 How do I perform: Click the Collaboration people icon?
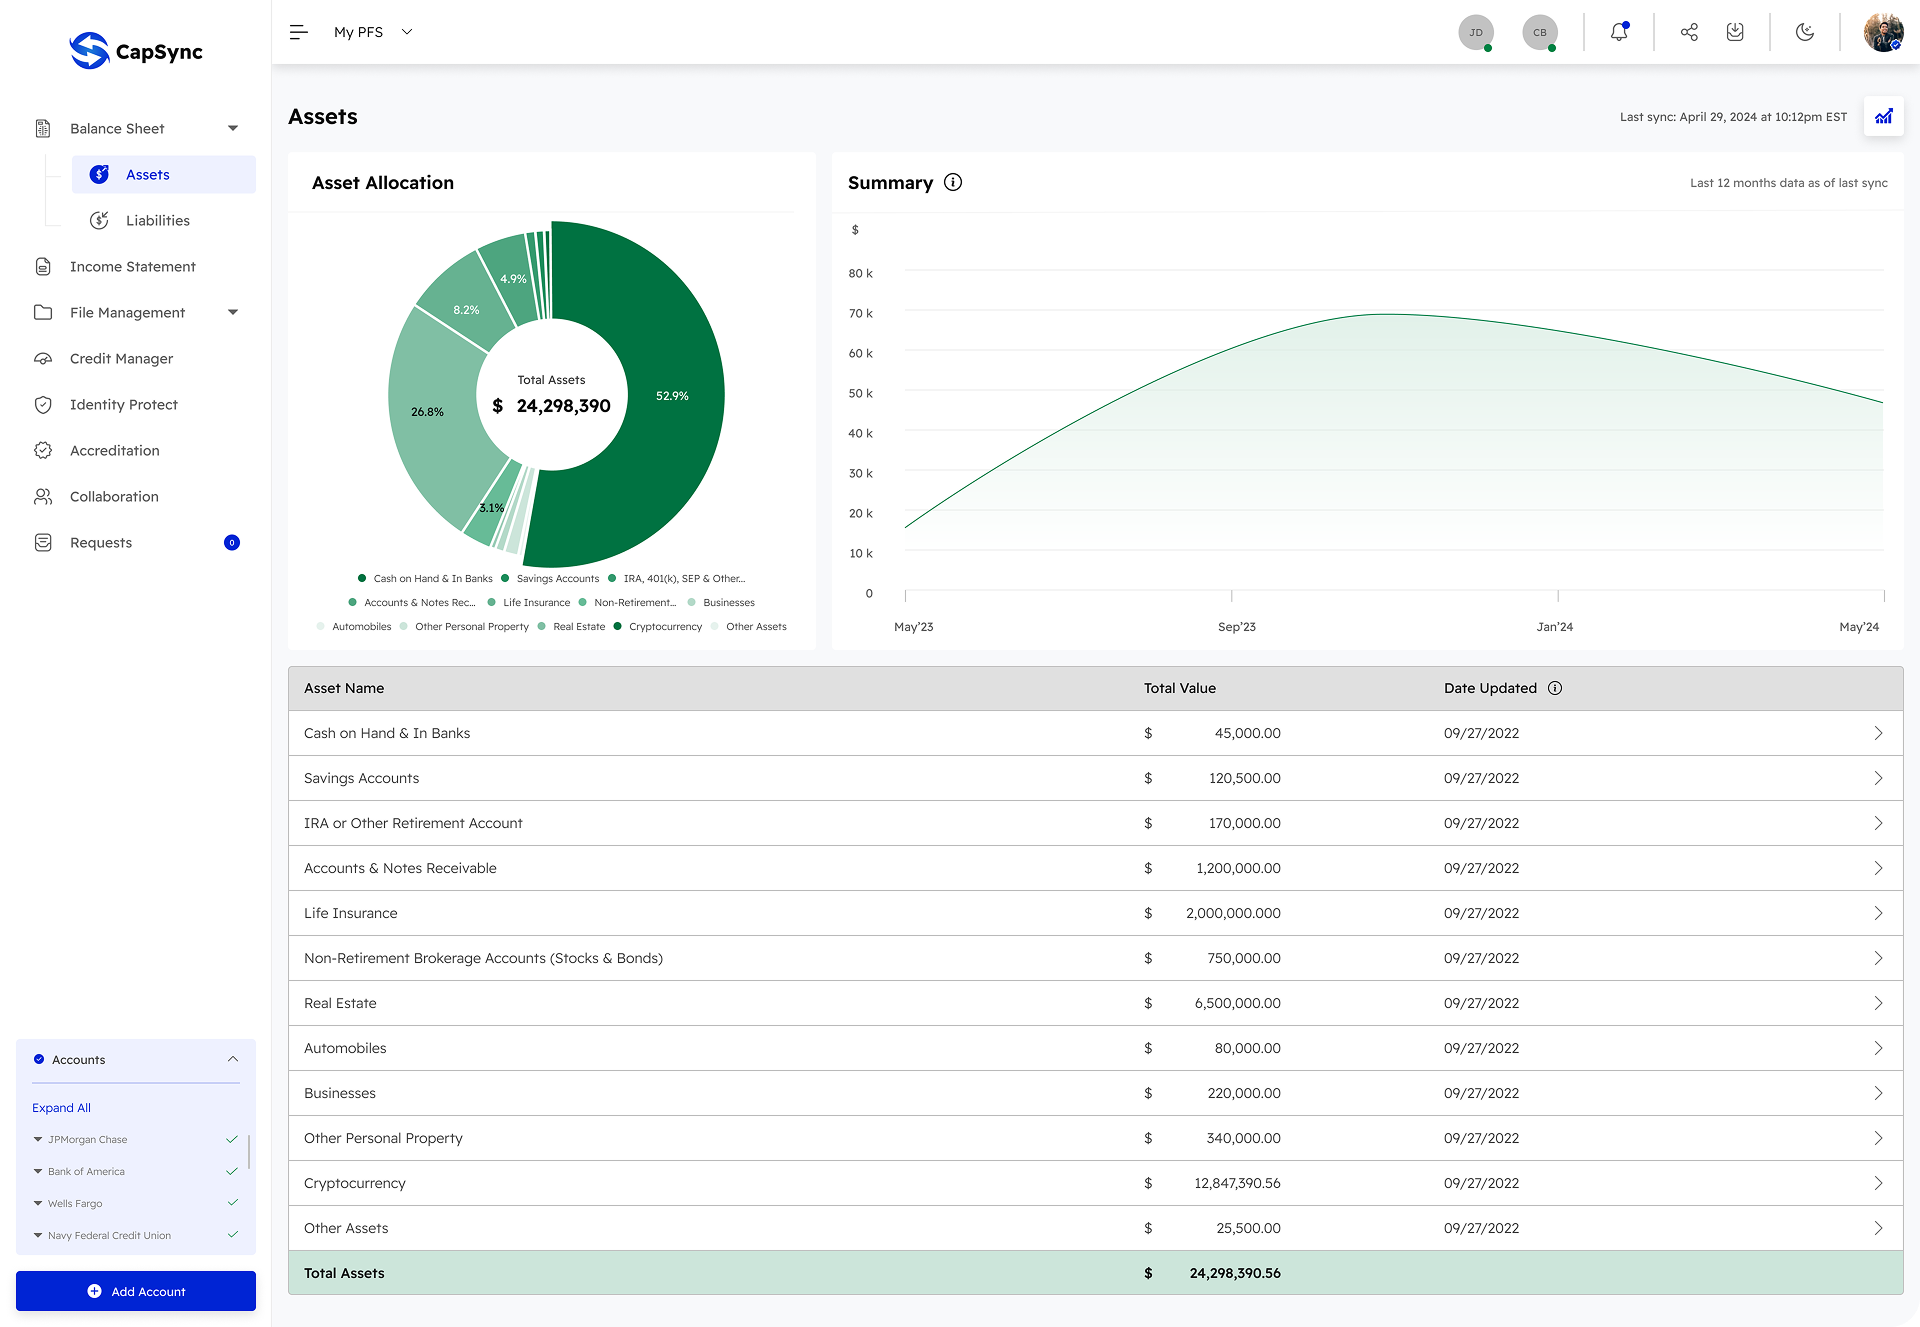tap(43, 496)
